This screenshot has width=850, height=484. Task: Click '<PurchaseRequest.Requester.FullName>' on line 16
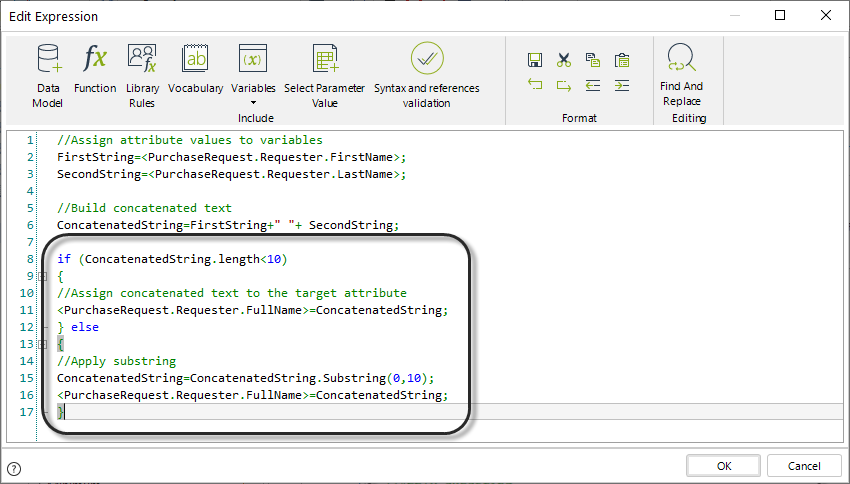pyautogui.click(x=183, y=395)
